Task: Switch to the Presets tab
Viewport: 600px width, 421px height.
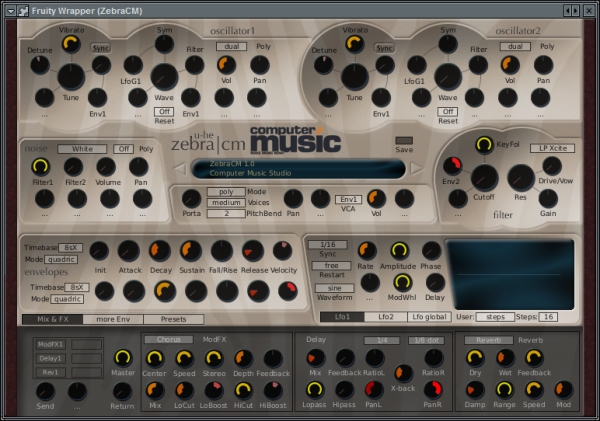Action: (174, 319)
